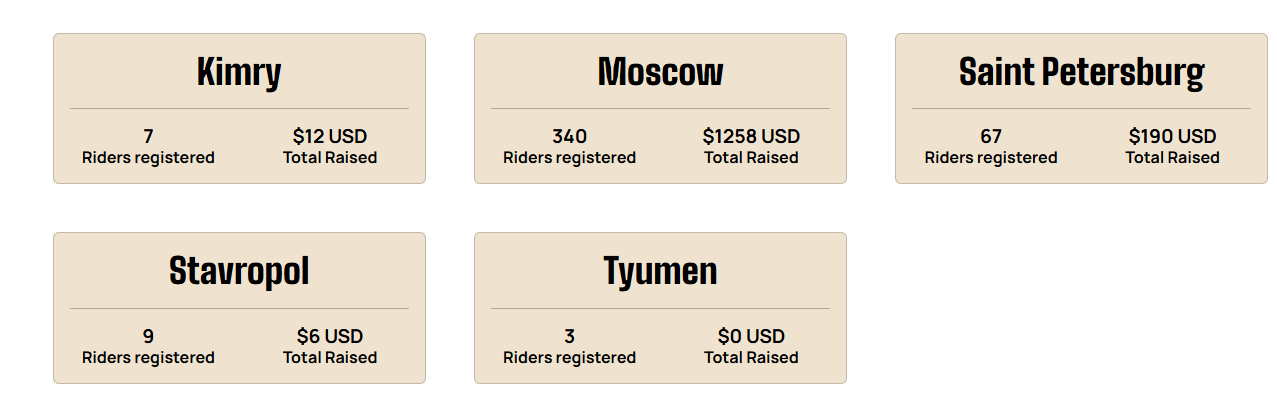Click the Total Raised label under Kimry

coord(330,158)
